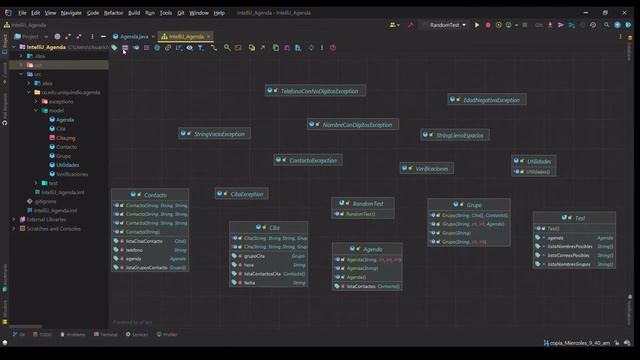Image resolution: width=640 pixels, height=360 pixels.
Task: Click the teal export icon in the diagram toolbar
Action: (x=298, y=48)
